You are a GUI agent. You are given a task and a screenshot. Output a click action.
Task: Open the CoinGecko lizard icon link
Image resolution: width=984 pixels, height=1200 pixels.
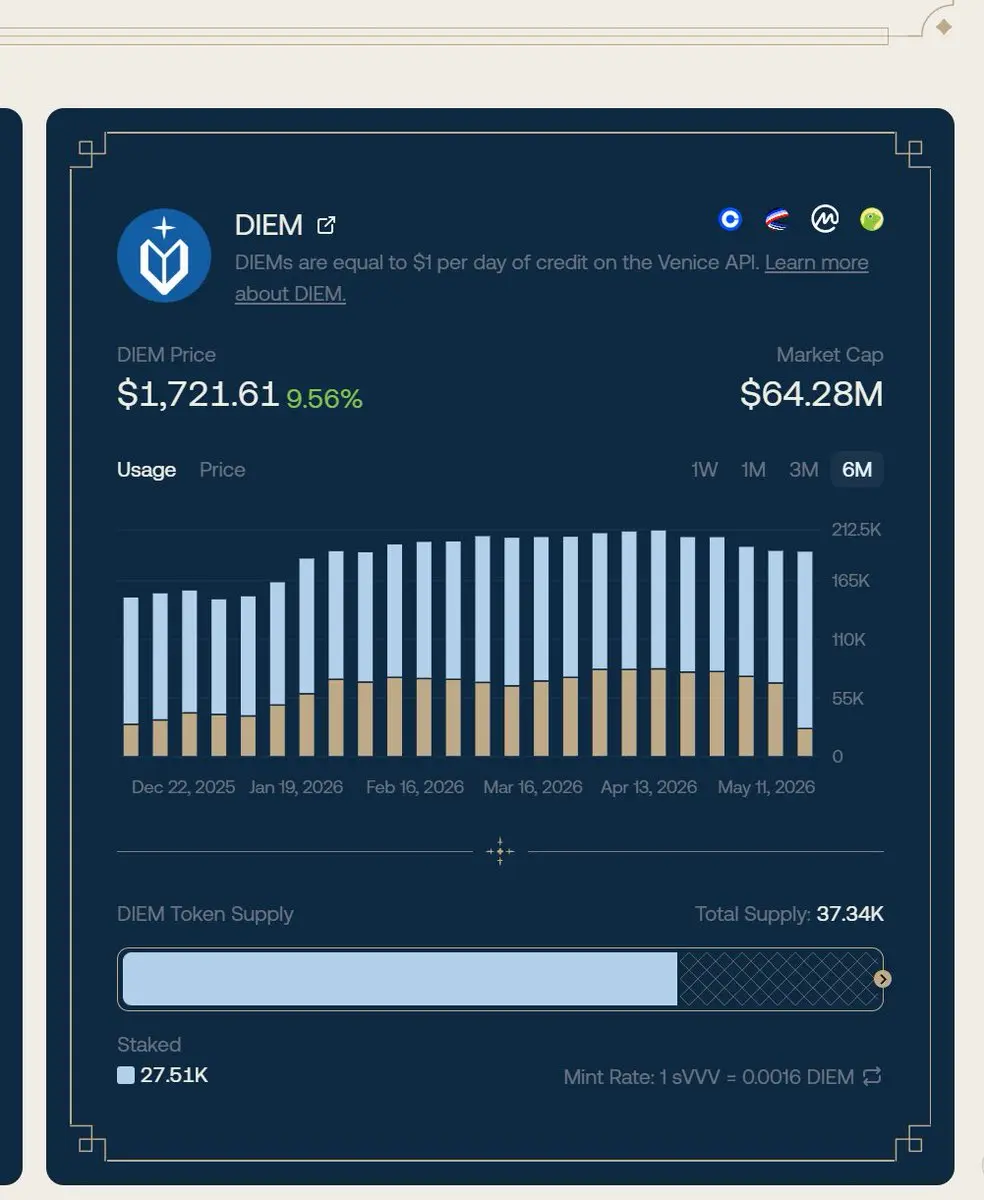(x=872, y=219)
